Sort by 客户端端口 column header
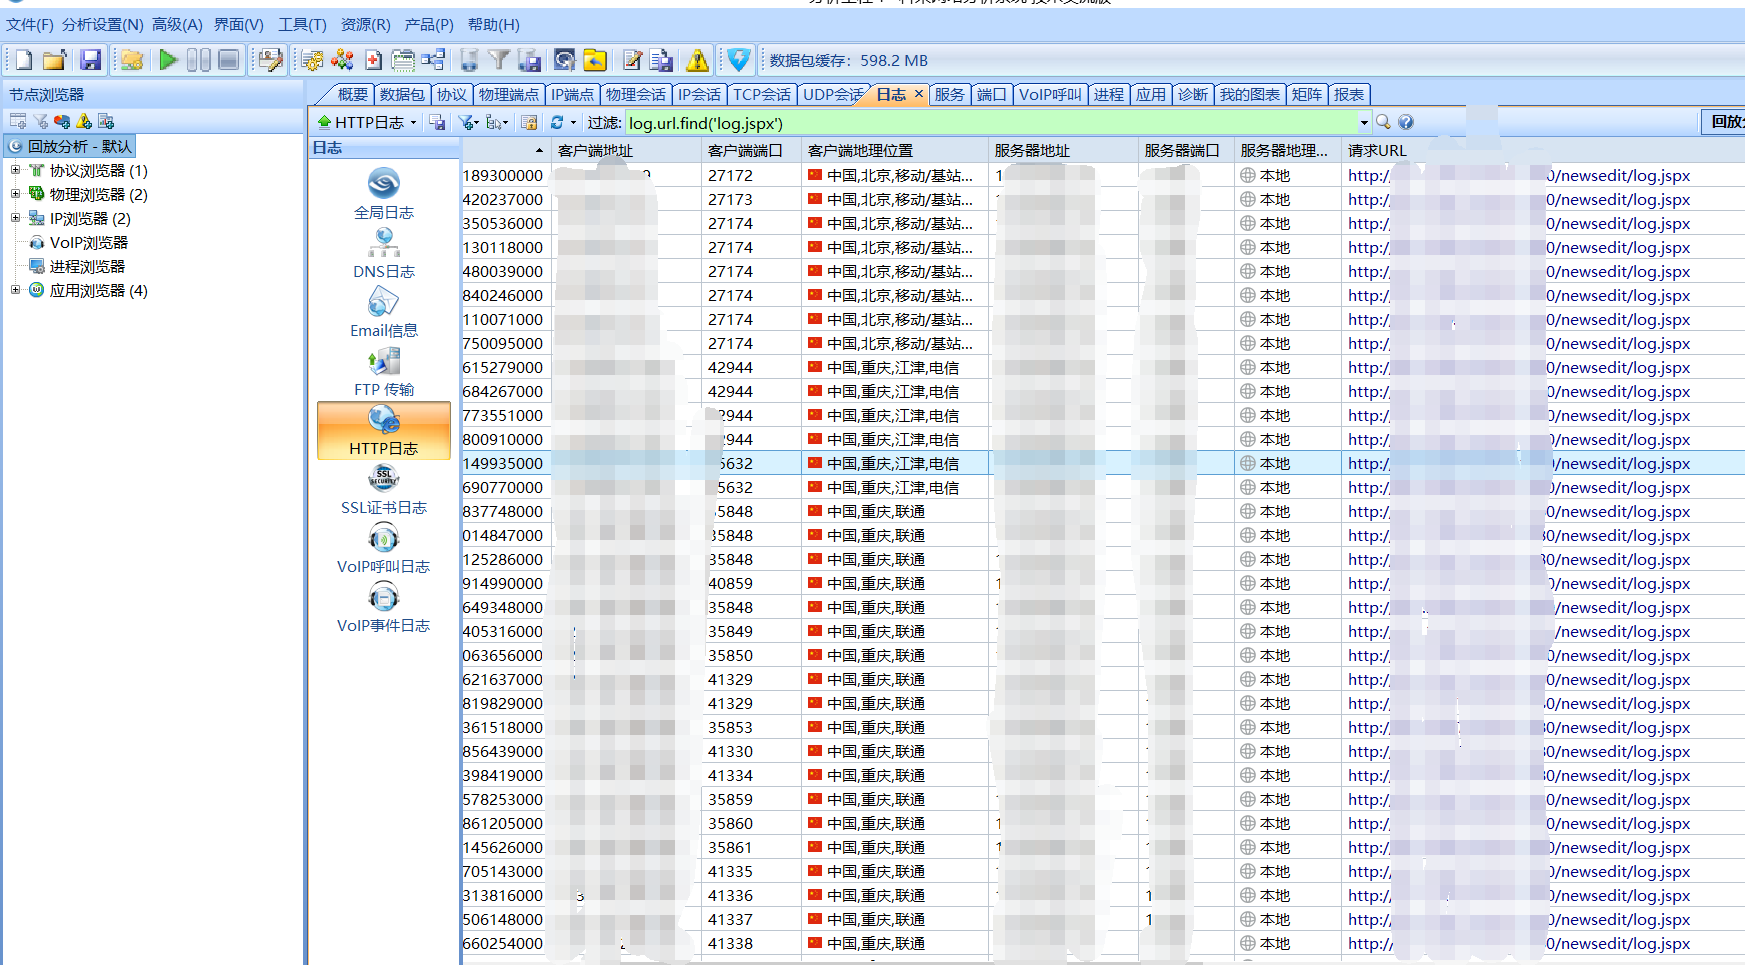Image resolution: width=1745 pixels, height=965 pixels. pyautogui.click(x=751, y=151)
